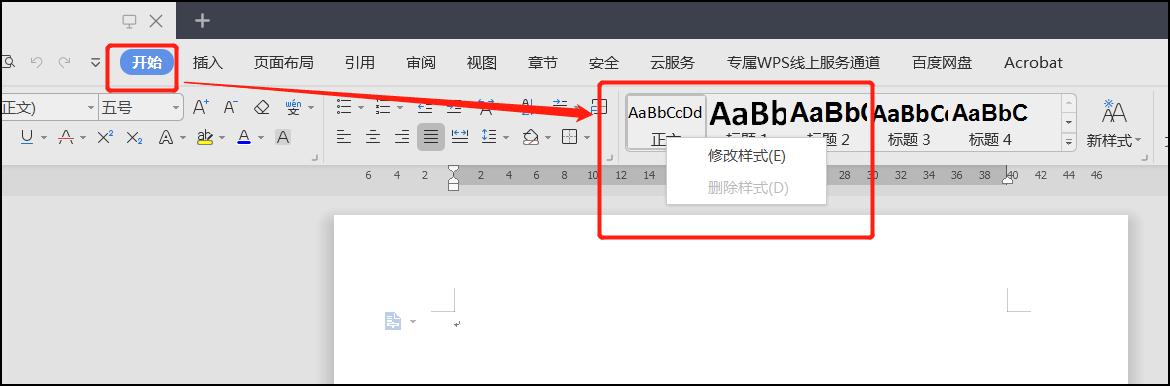
Task: Switch to the 页面布局 tab
Action: tap(284, 63)
